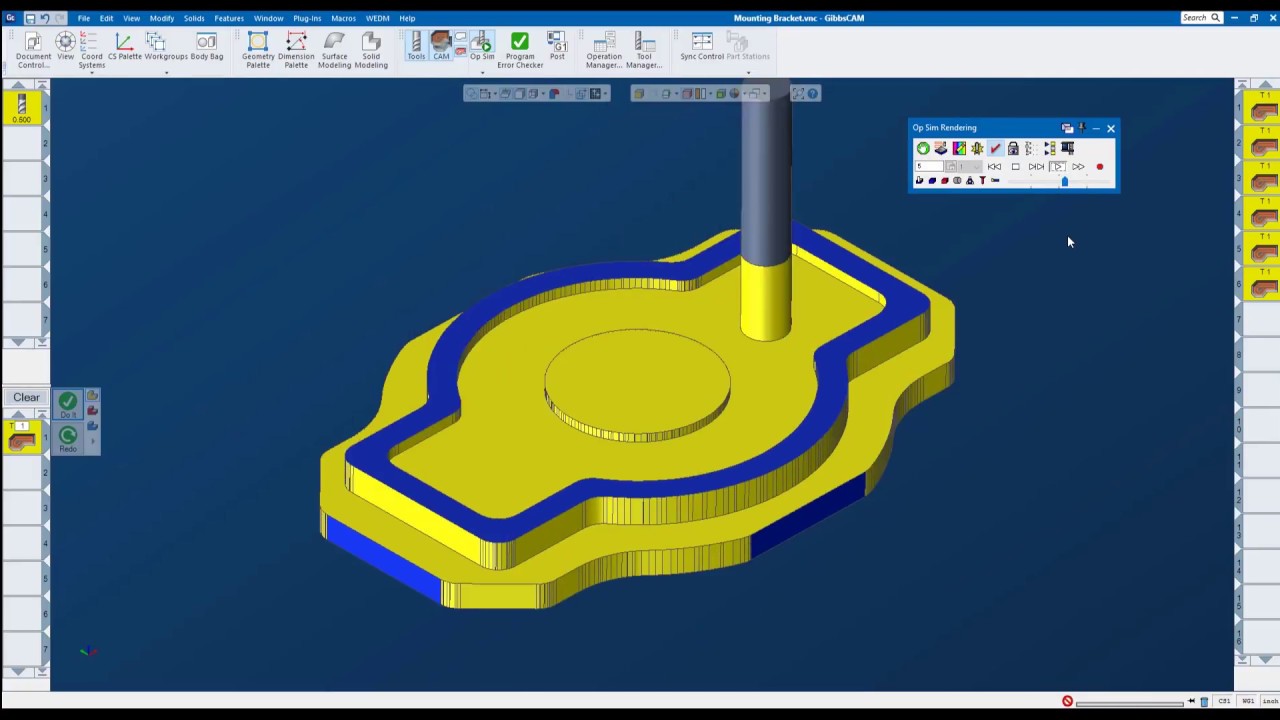Open the File menu
Screen dimensions: 1280x720
pyautogui.click(x=84, y=18)
